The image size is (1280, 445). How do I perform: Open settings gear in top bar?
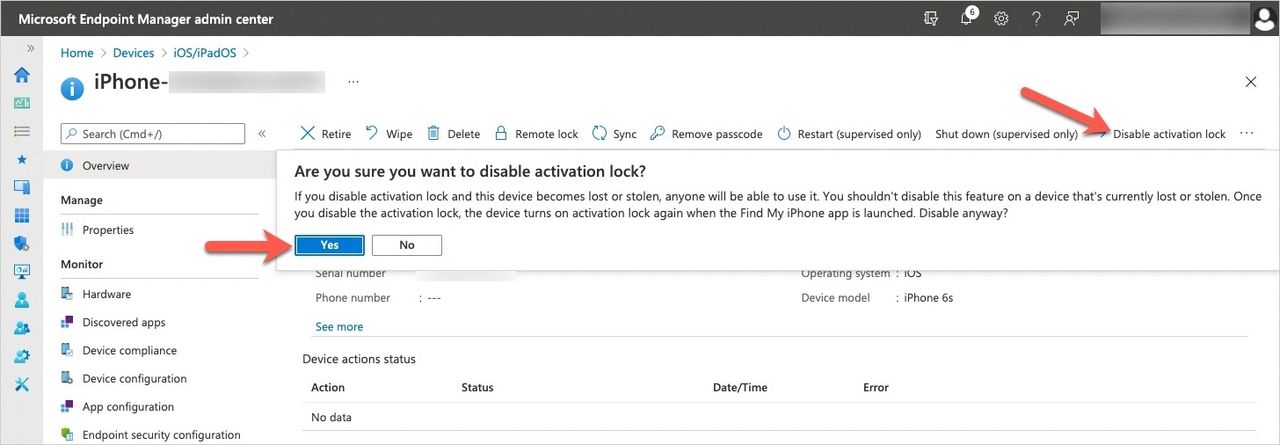click(1001, 19)
